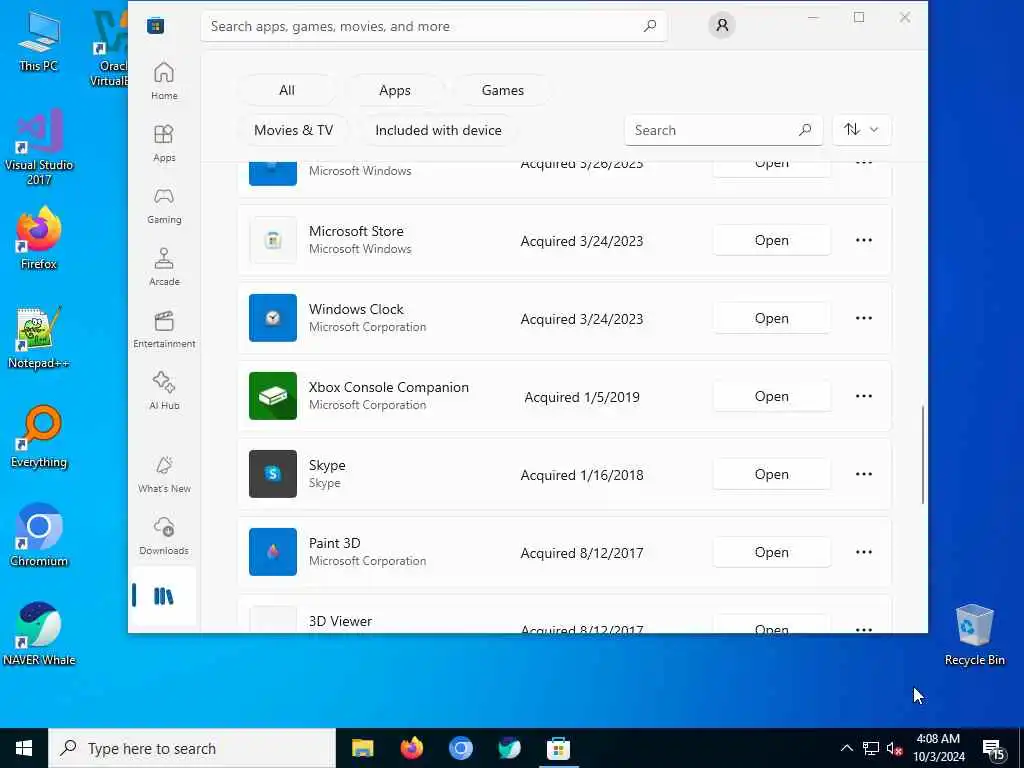
Task: Focus the library Search field
Action: click(x=724, y=130)
